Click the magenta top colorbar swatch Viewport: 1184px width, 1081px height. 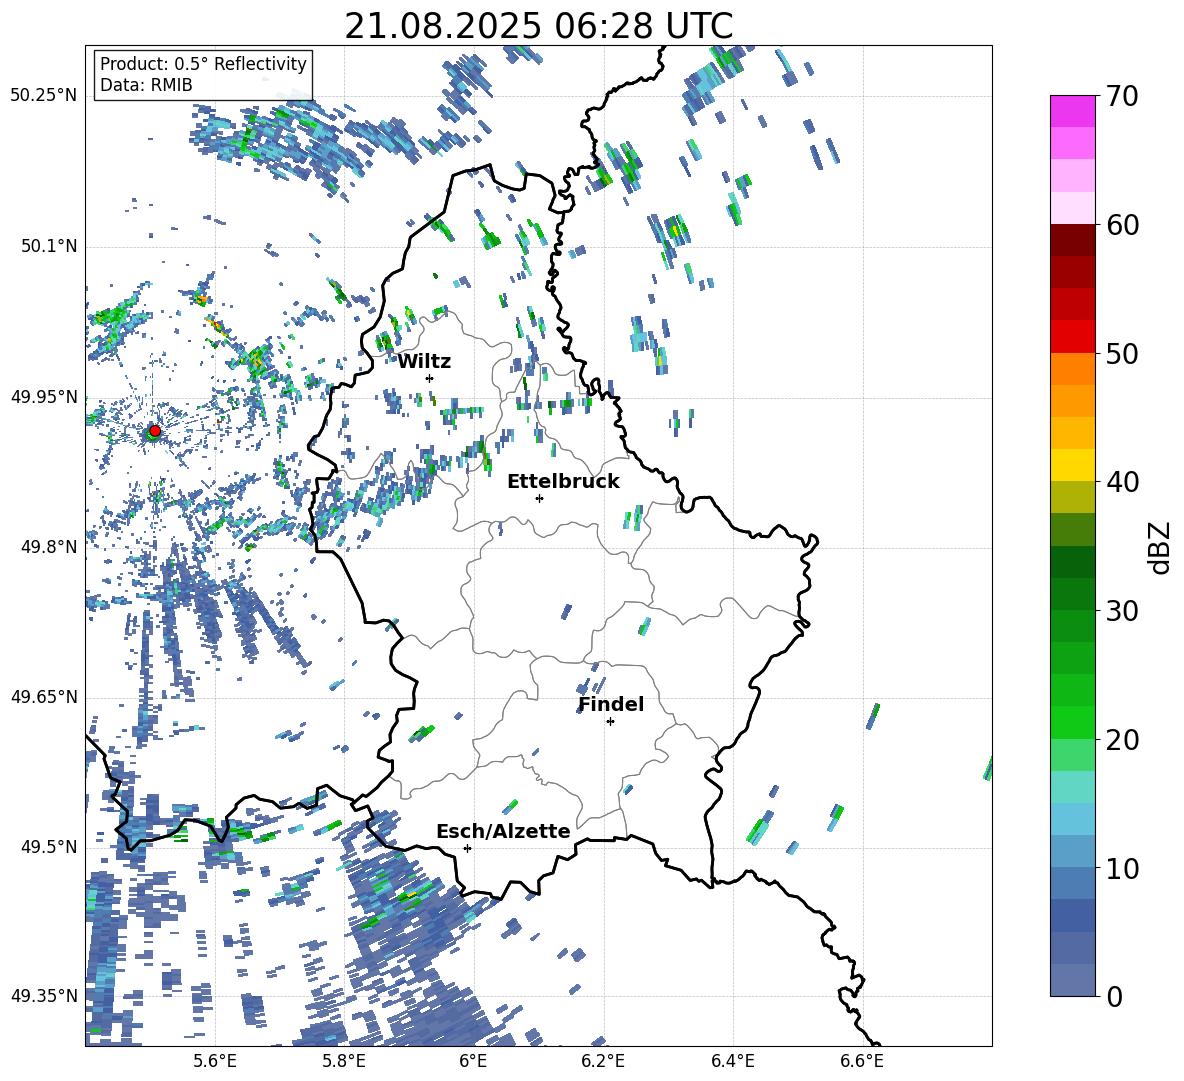point(1072,111)
